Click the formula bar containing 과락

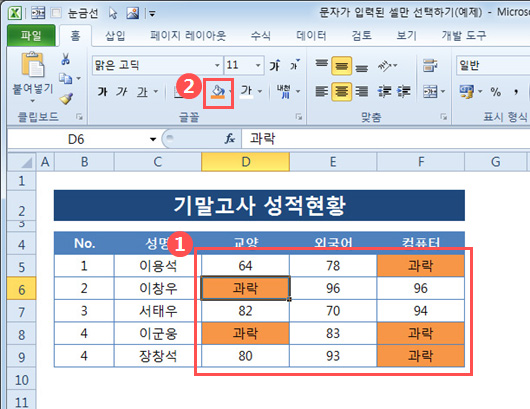click(x=386, y=139)
